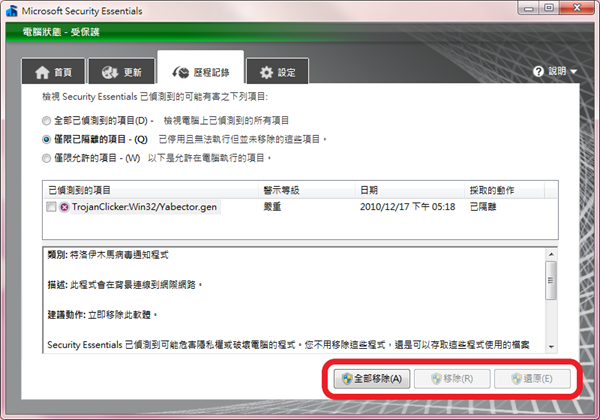This screenshot has width=600, height=420.
Task: Click the 移除(R) button
Action: click(452, 379)
